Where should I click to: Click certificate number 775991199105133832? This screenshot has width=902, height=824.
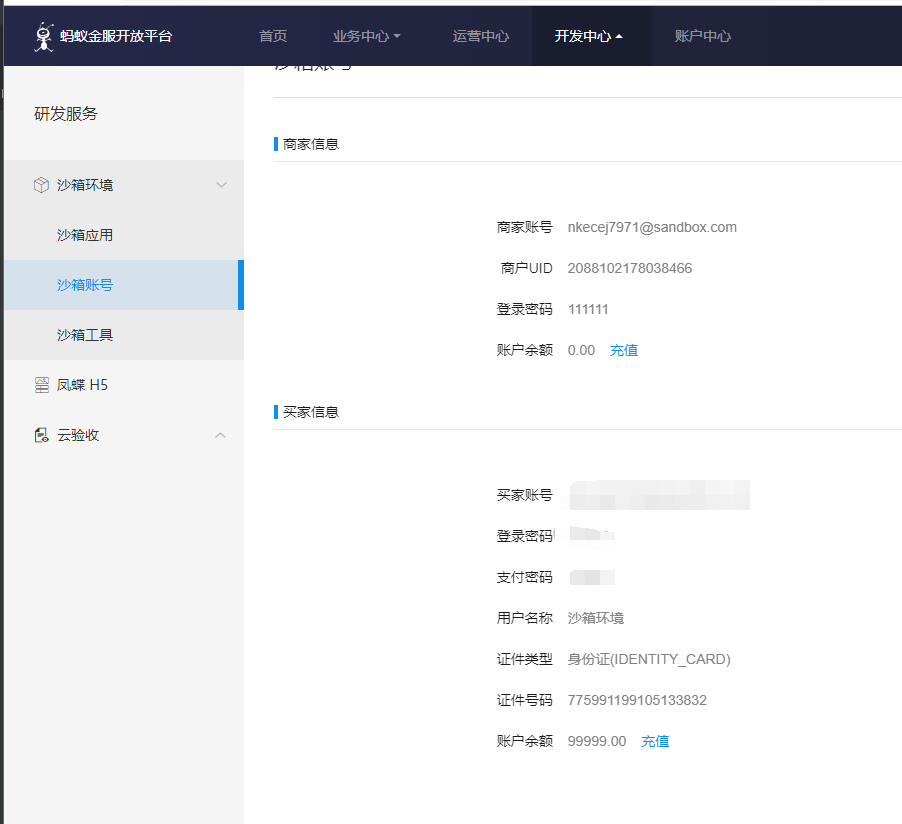point(637,700)
